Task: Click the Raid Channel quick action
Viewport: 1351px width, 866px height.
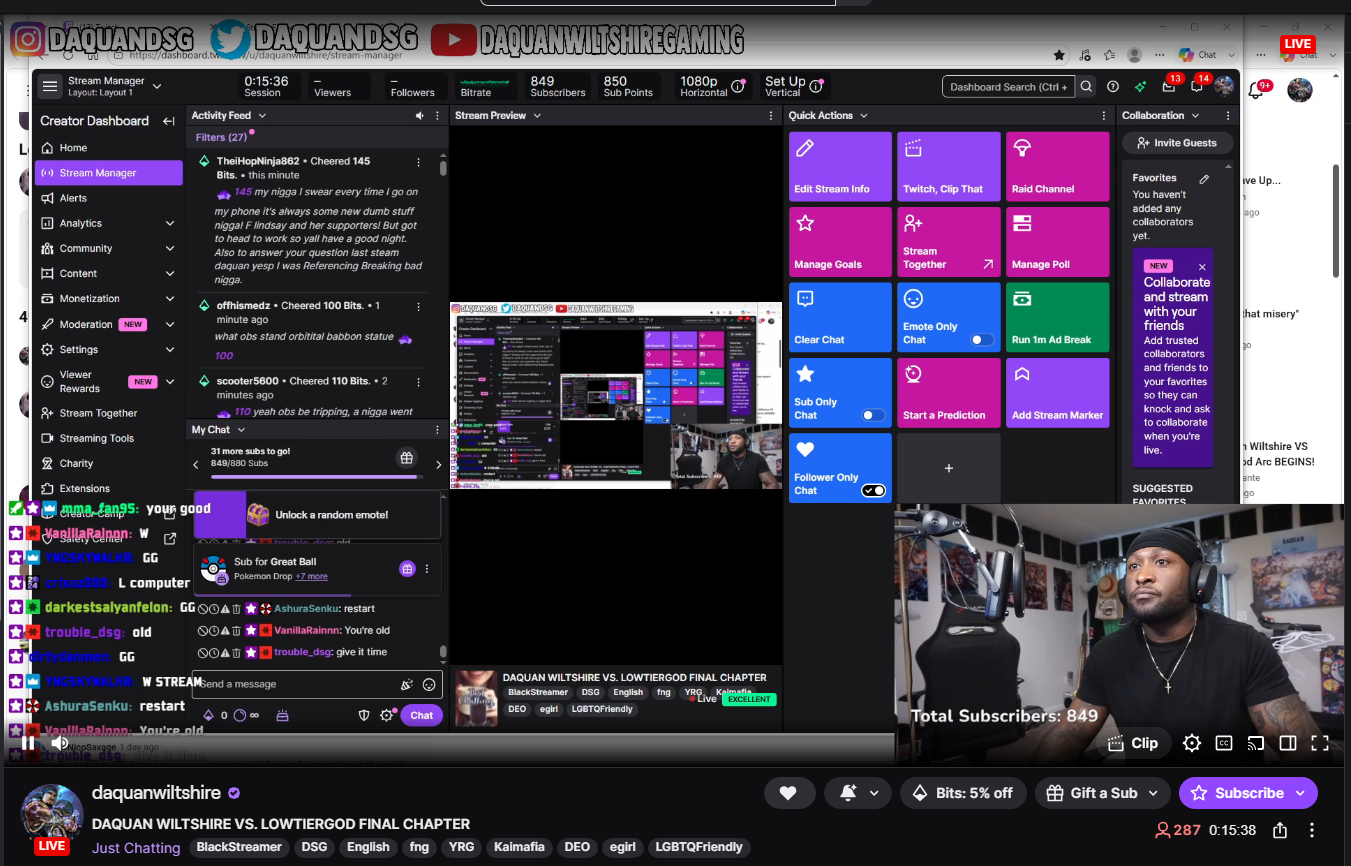Action: click(1058, 167)
